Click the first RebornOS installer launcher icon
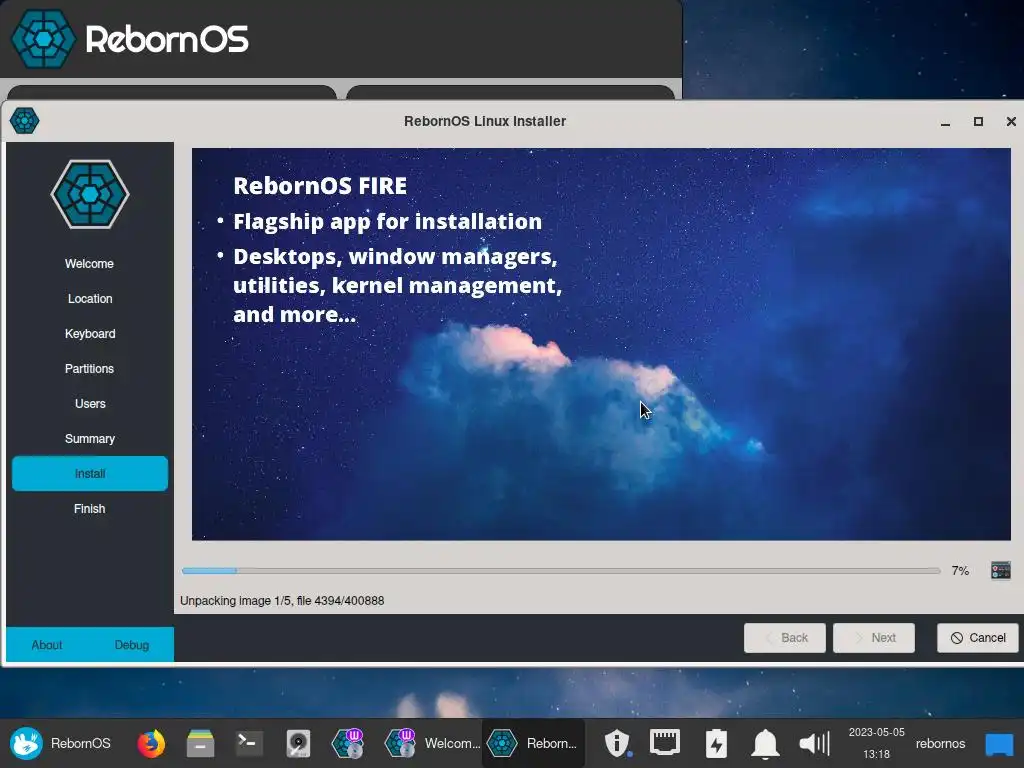Image resolution: width=1024 pixels, height=768 pixels. tap(347, 743)
